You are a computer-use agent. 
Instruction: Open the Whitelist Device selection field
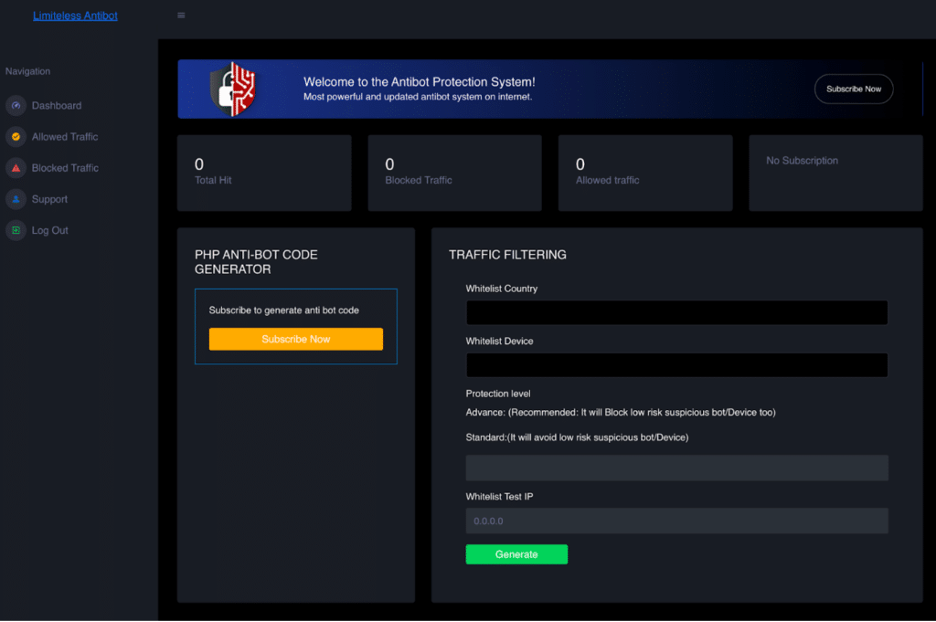pos(676,365)
